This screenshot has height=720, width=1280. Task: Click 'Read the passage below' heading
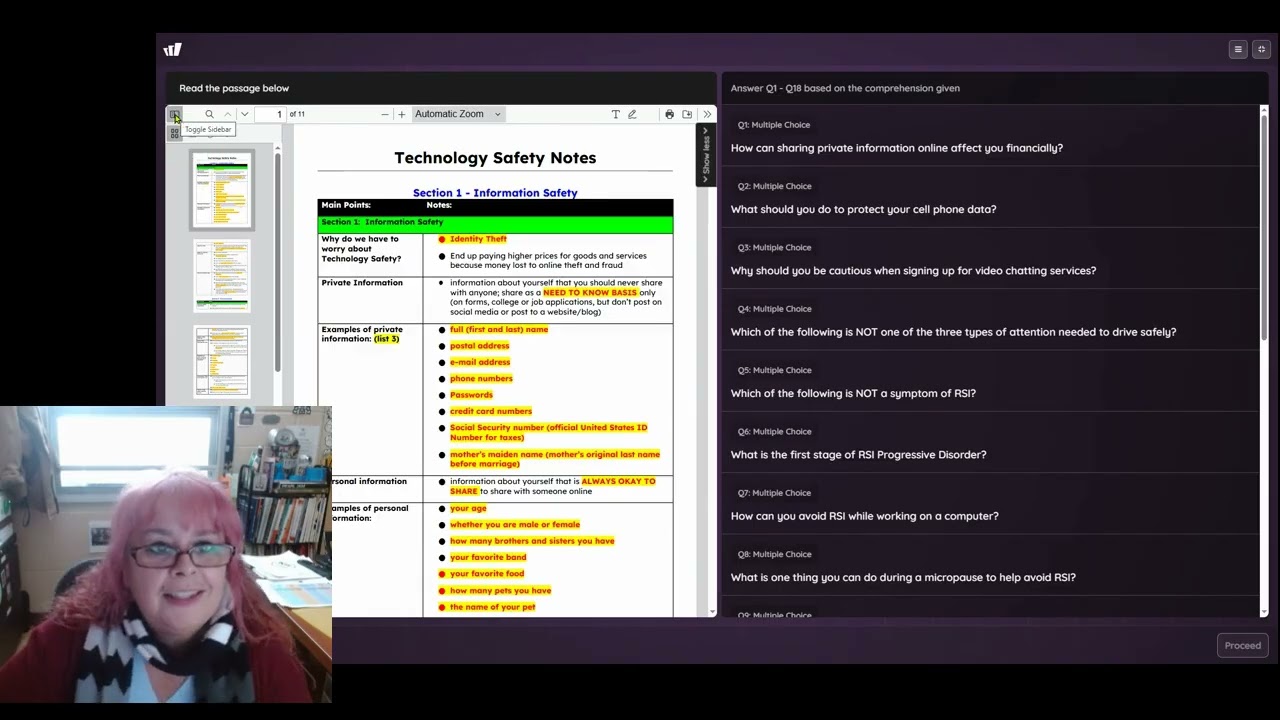(x=234, y=88)
